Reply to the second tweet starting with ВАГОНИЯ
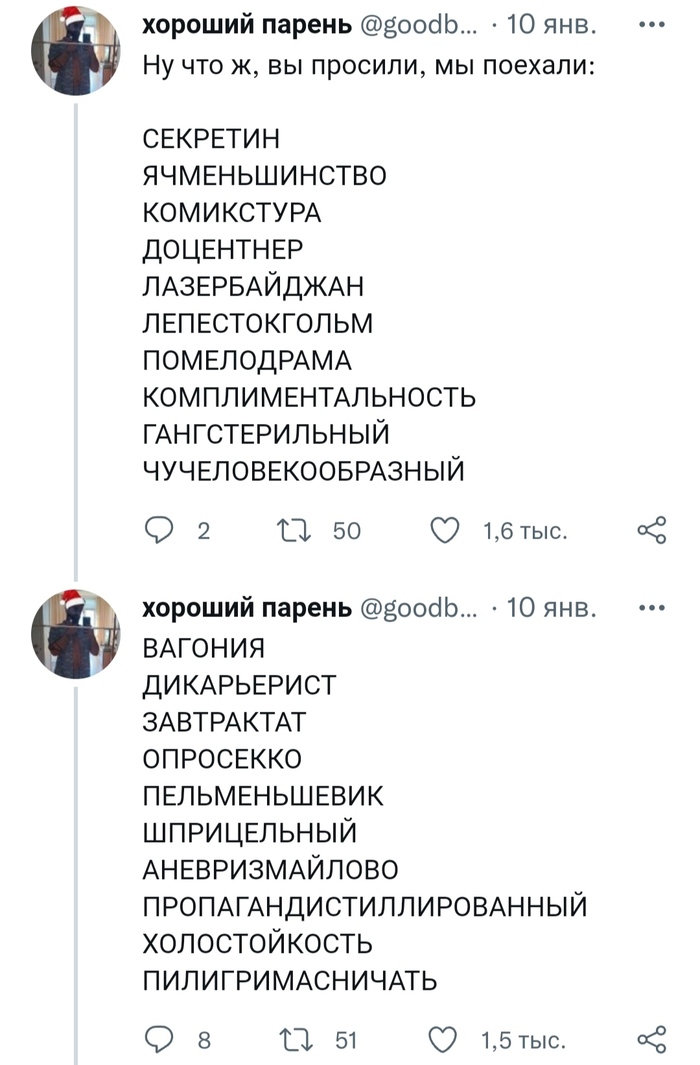Viewport: 700px width, 1065px height. [x=160, y=1039]
